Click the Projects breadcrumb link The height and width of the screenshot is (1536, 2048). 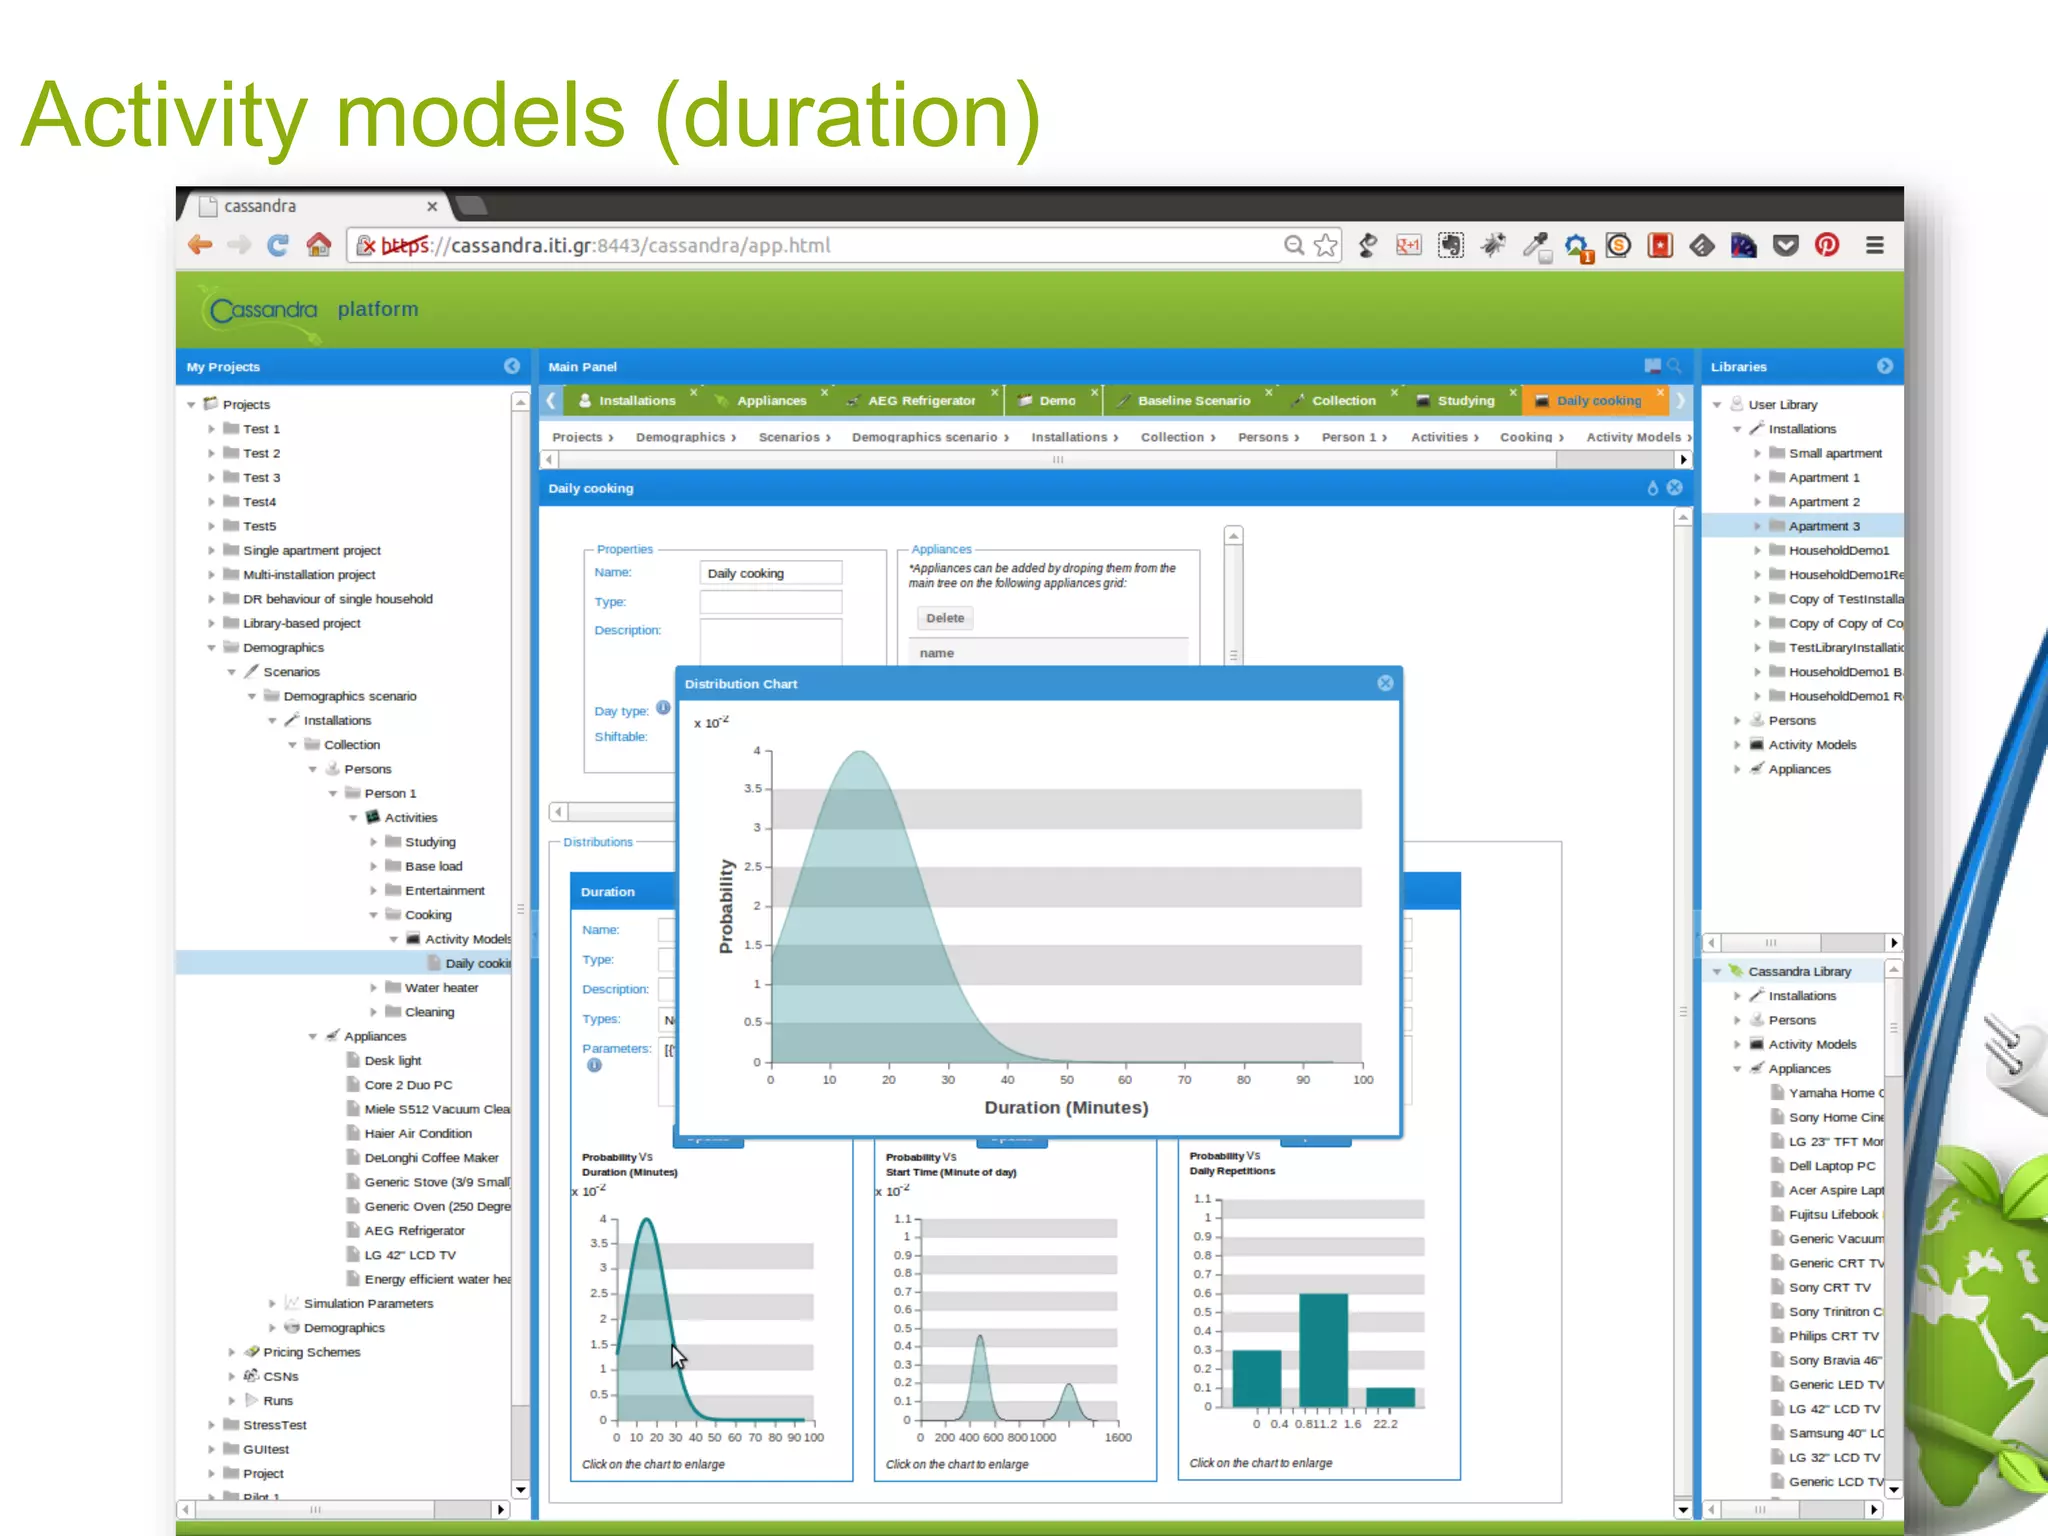tap(577, 437)
